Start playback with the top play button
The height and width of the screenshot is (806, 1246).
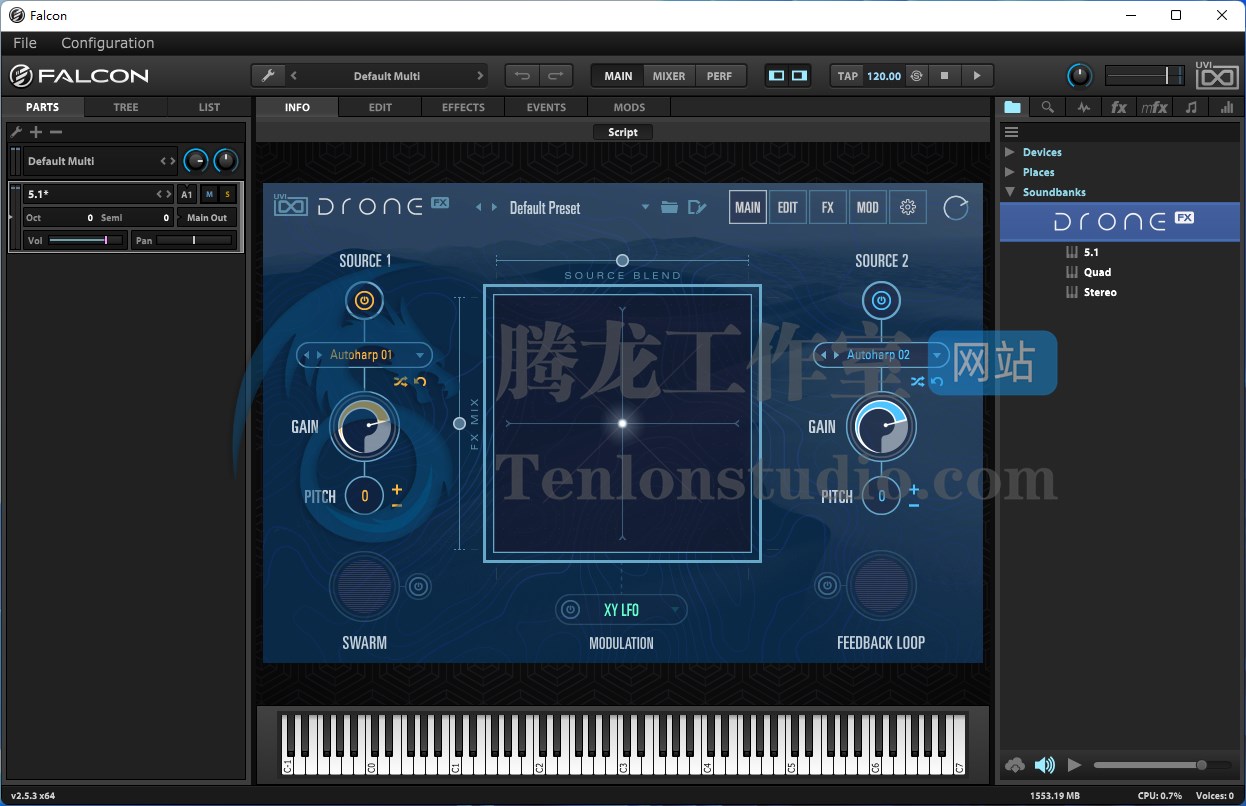click(977, 76)
